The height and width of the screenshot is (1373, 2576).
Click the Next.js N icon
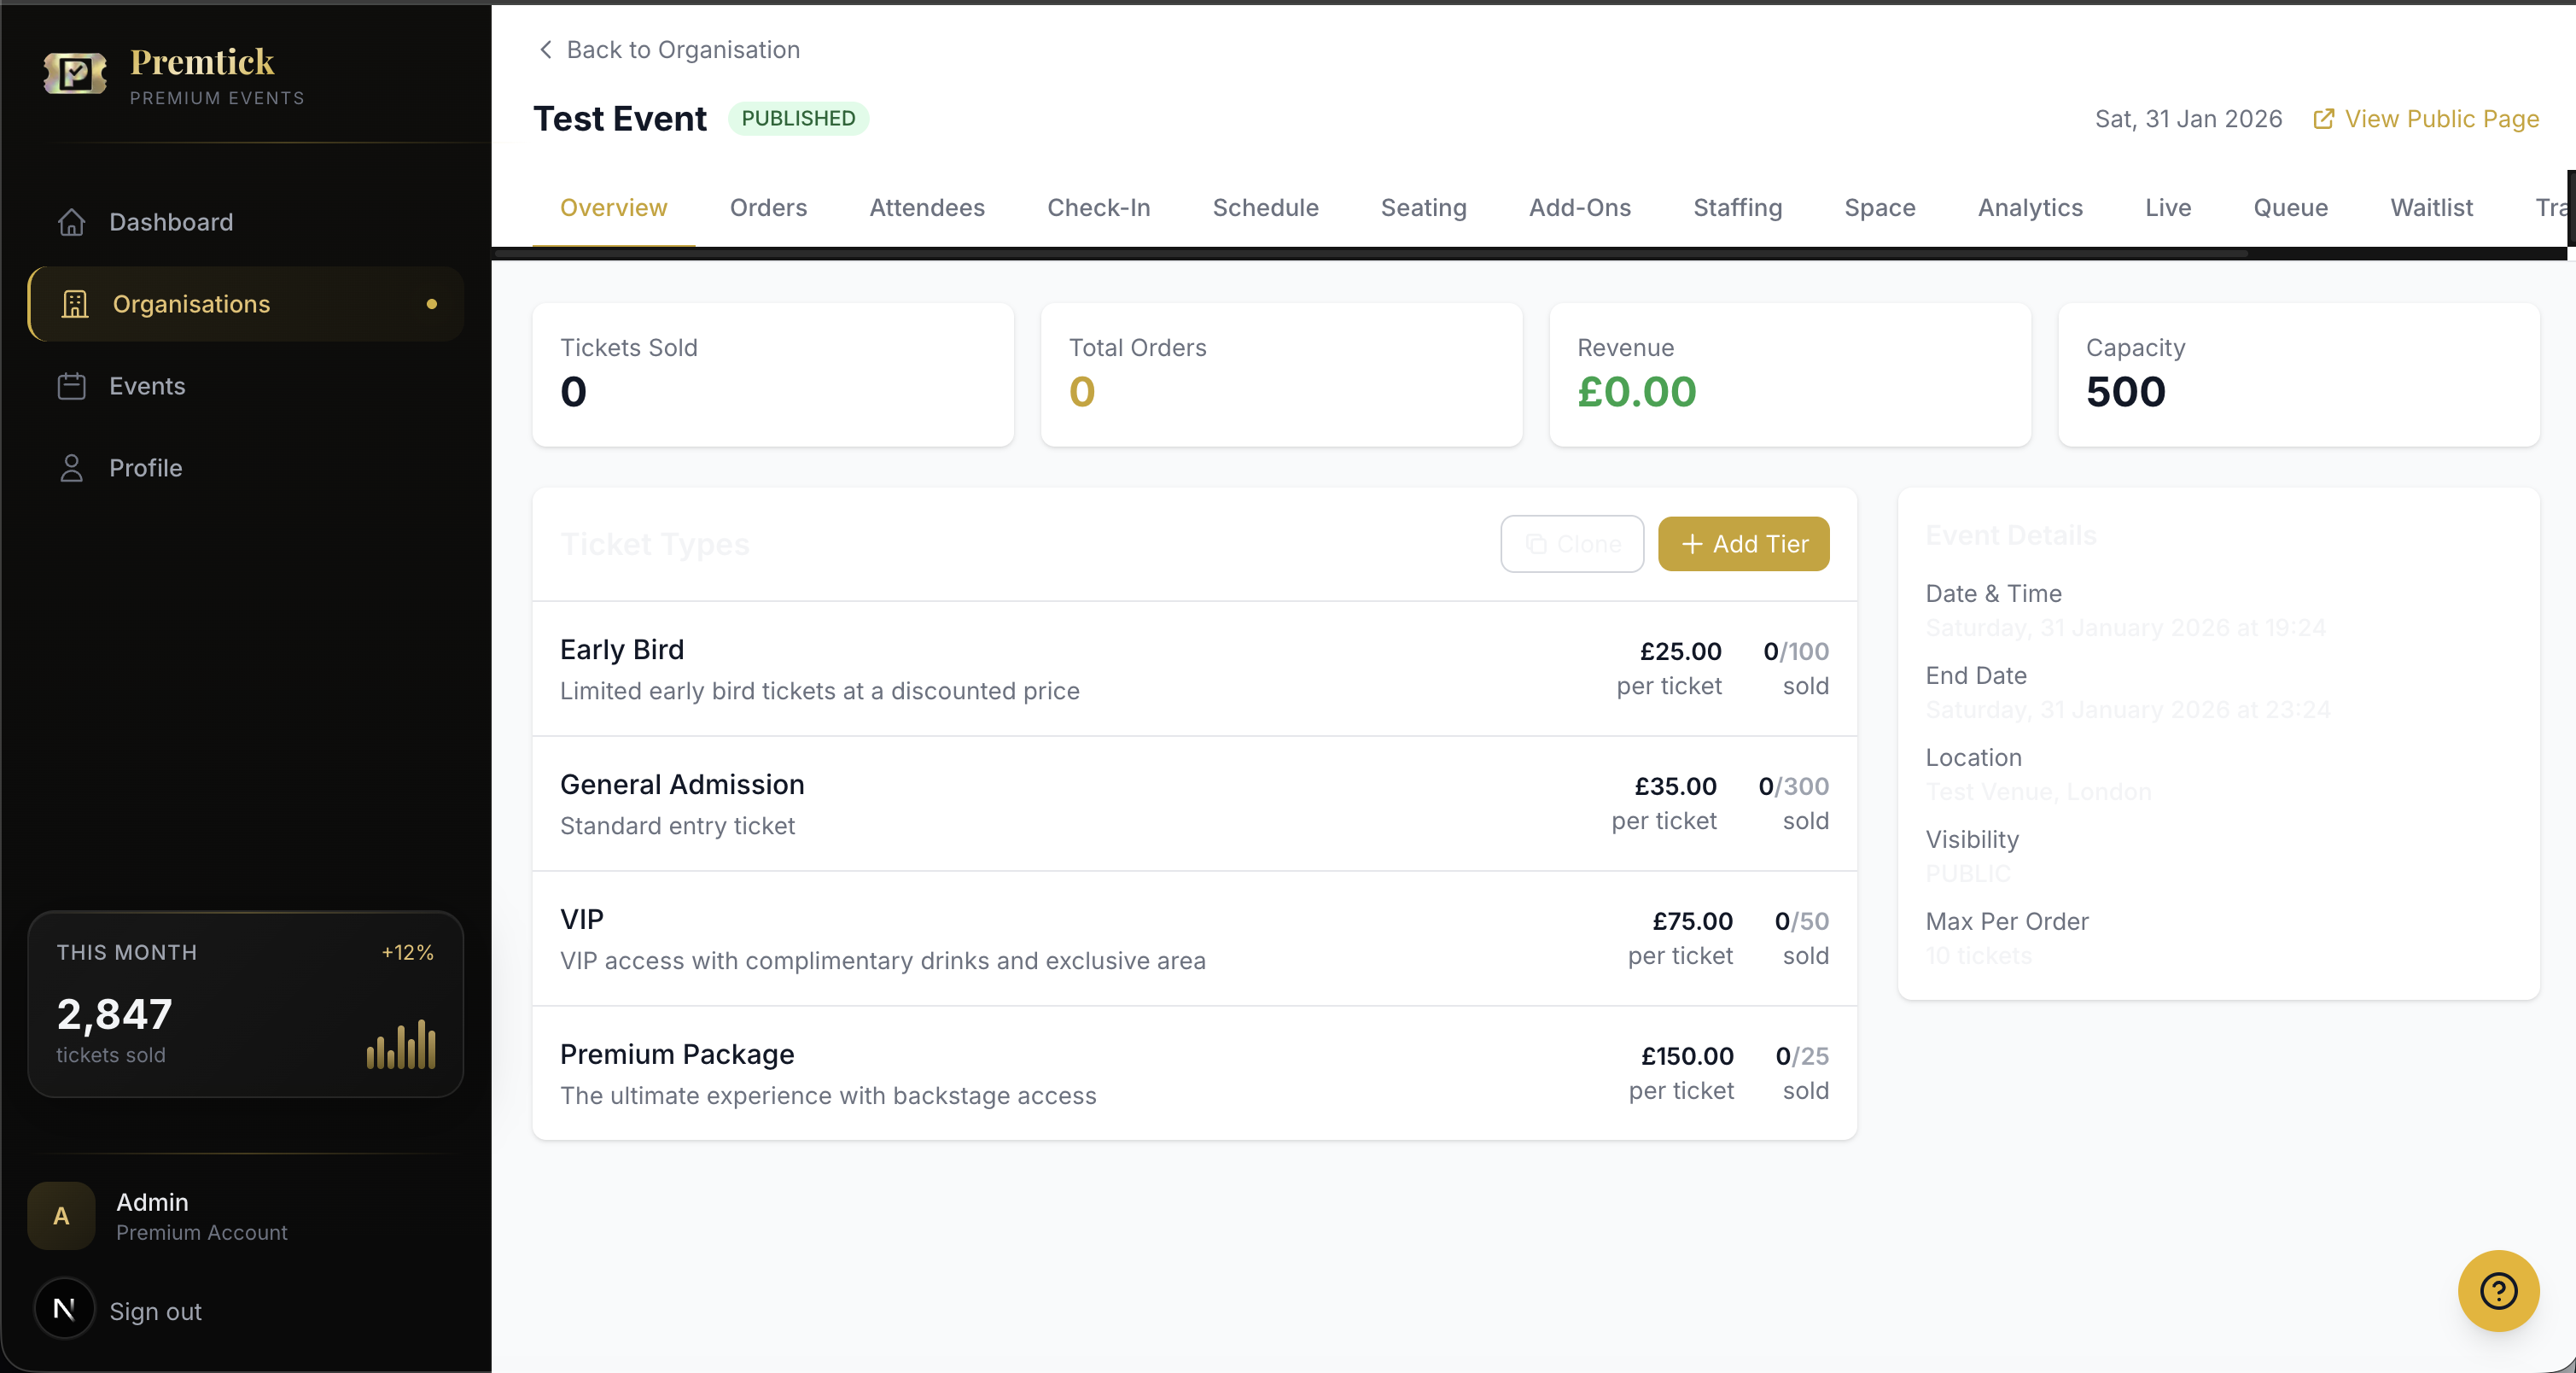pyautogui.click(x=64, y=1309)
